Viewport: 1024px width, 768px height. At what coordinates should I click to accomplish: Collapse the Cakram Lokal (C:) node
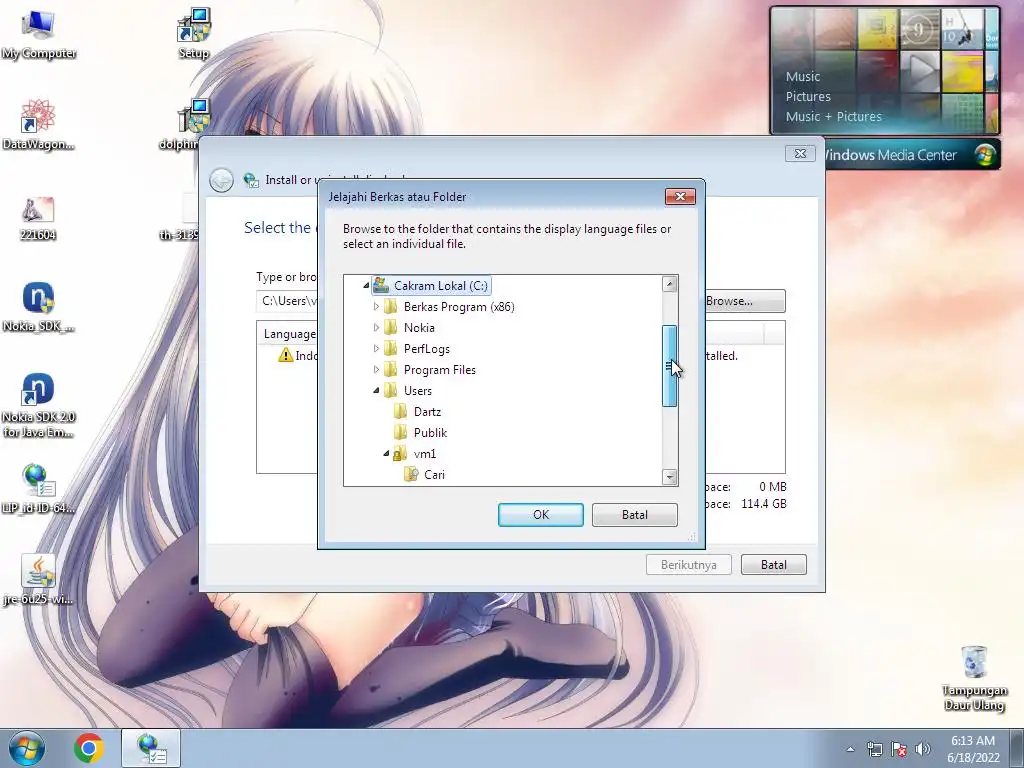[x=366, y=285]
